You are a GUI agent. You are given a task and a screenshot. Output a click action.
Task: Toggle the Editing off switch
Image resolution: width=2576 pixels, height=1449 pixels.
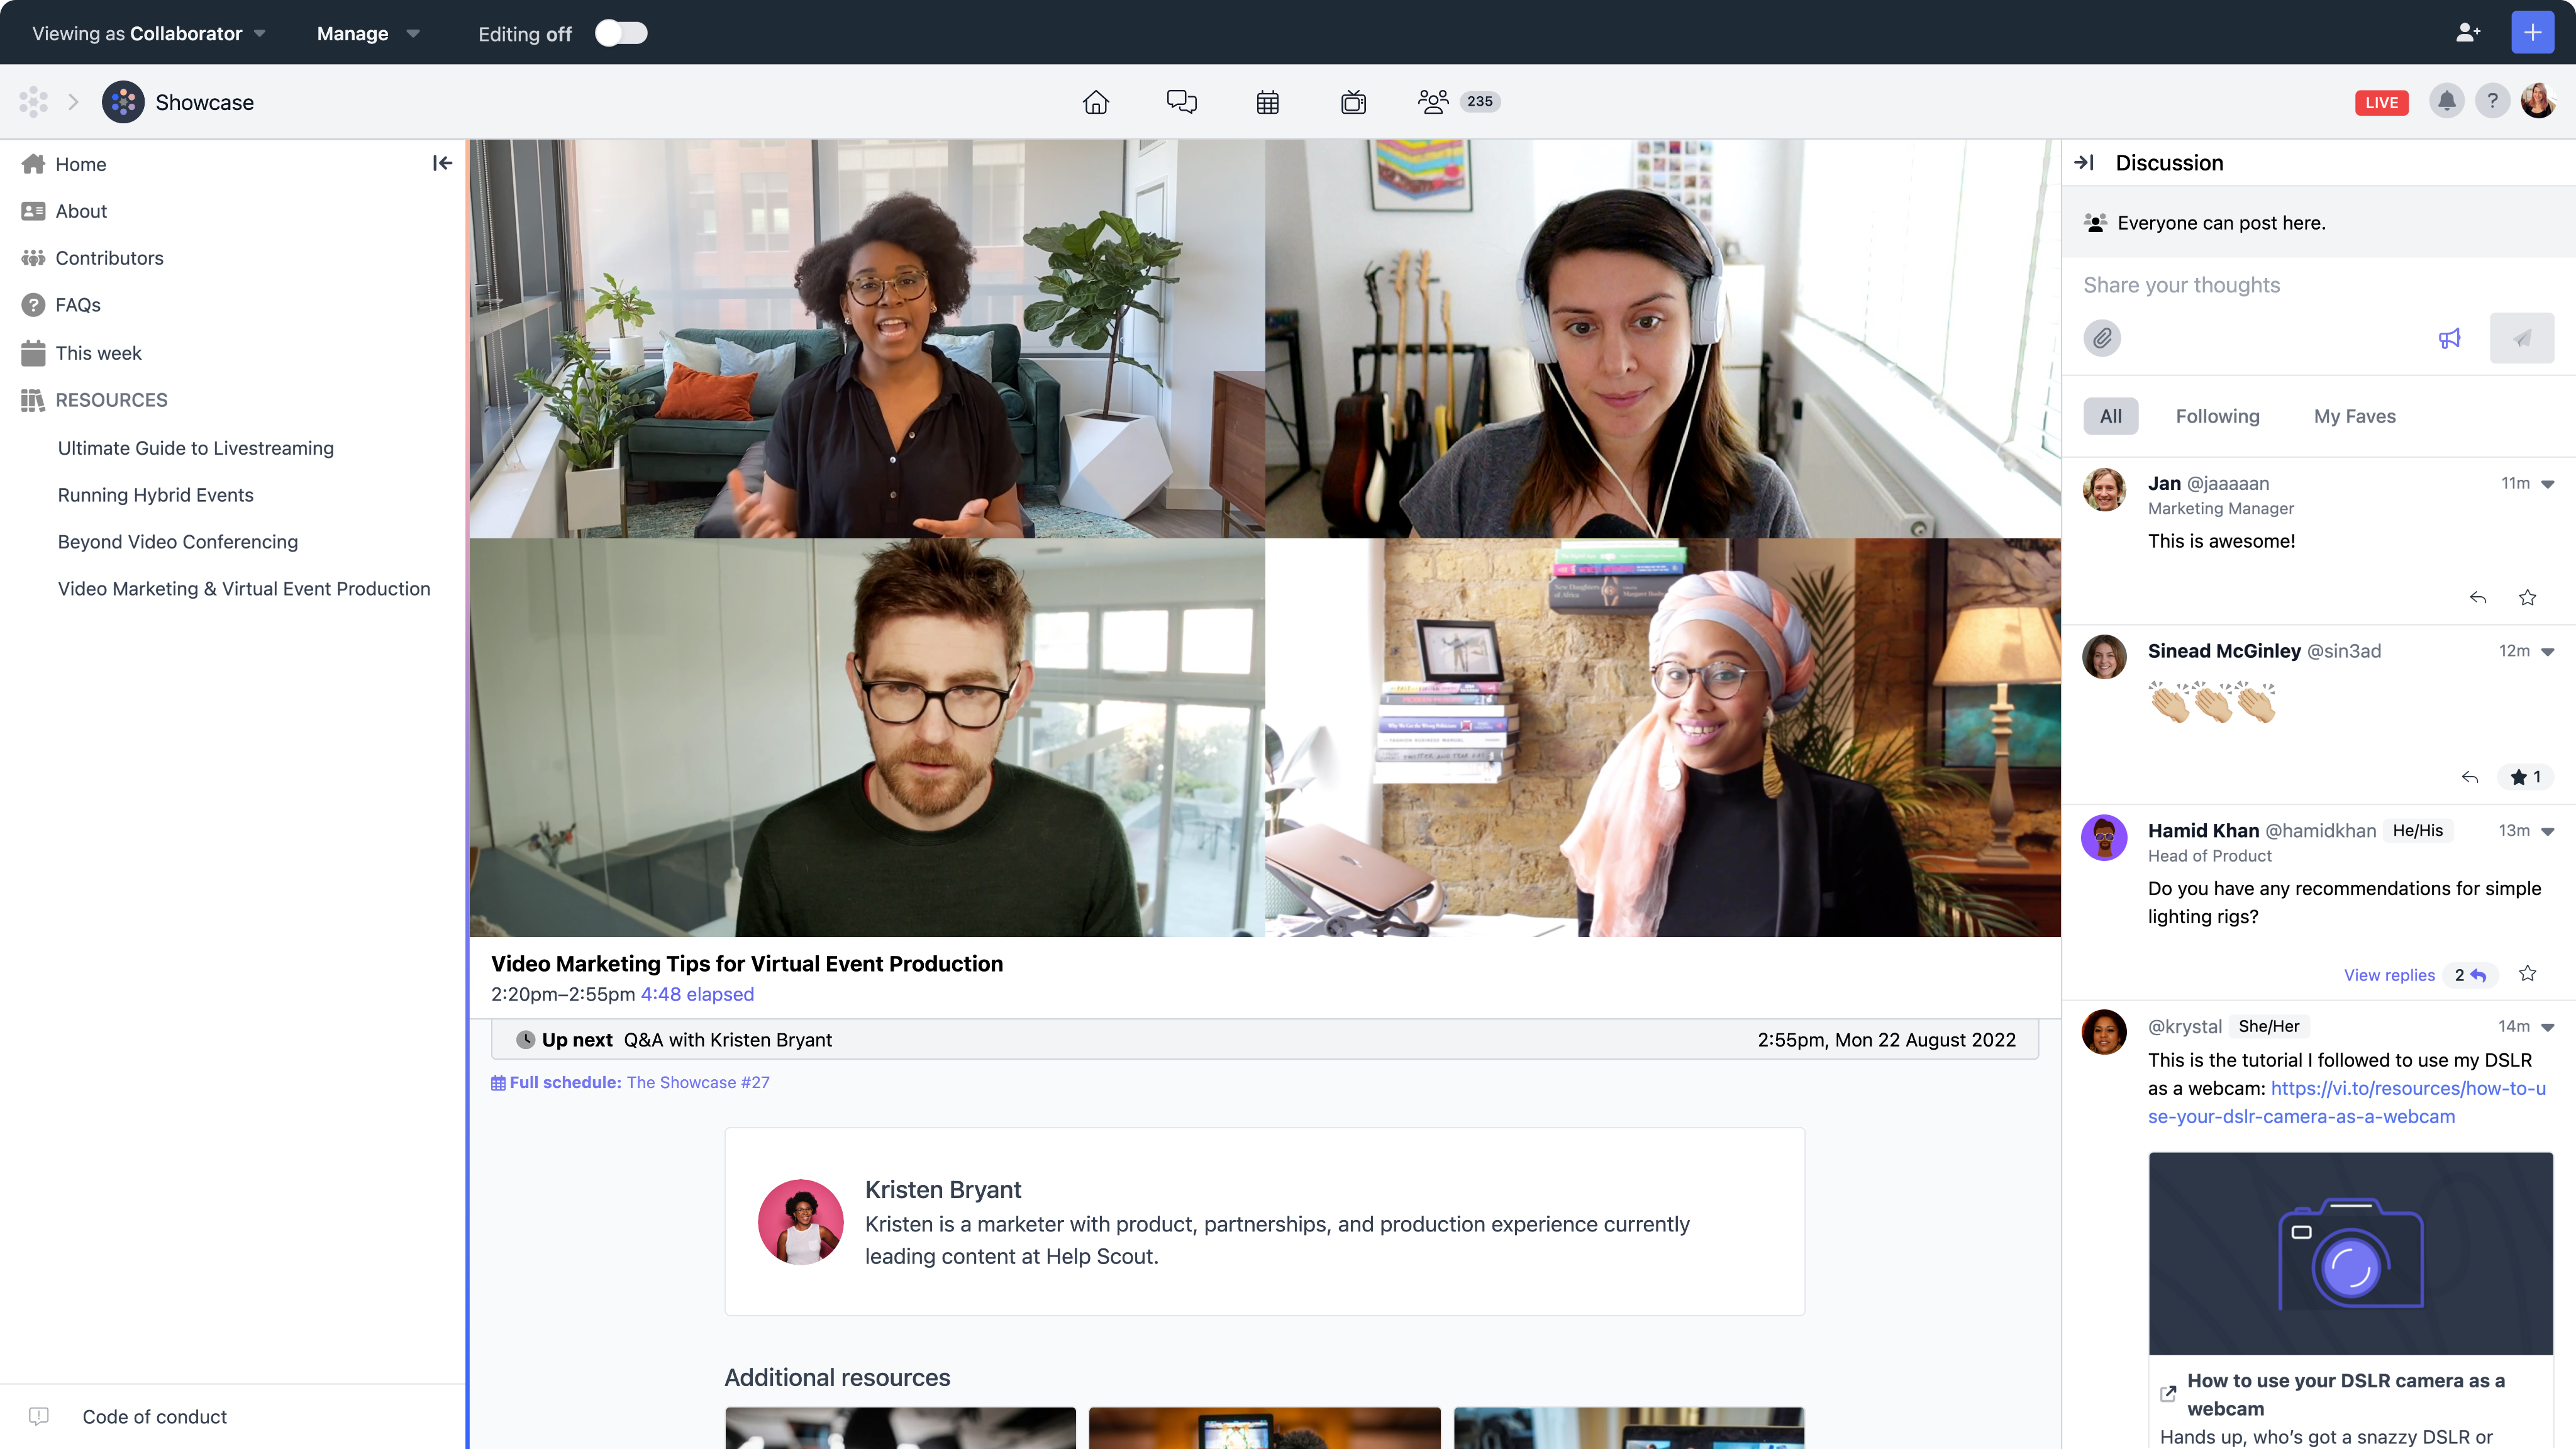[621, 33]
